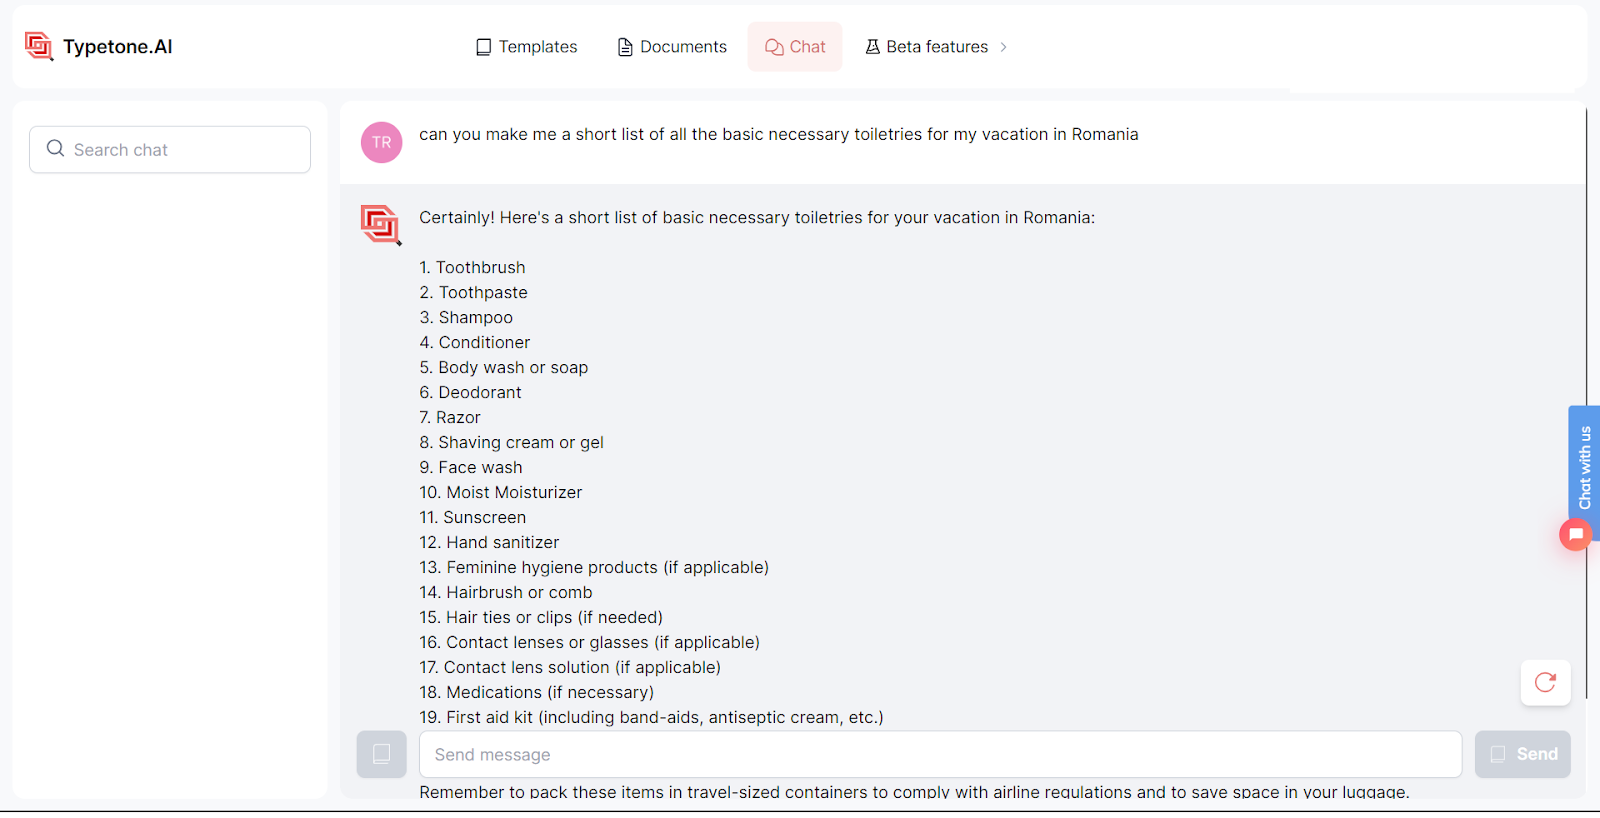
Task: Click the Typetone.AI logo icon
Action: (x=39, y=46)
